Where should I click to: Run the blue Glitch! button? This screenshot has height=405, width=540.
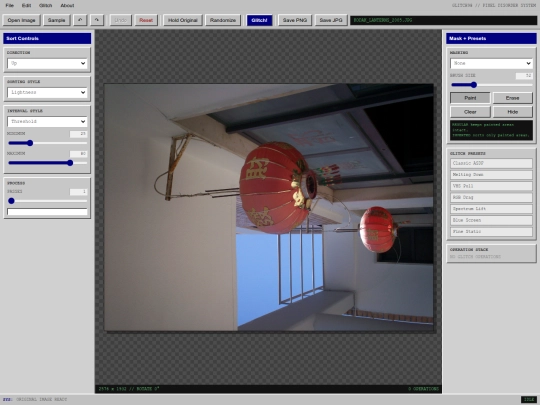[x=259, y=20]
